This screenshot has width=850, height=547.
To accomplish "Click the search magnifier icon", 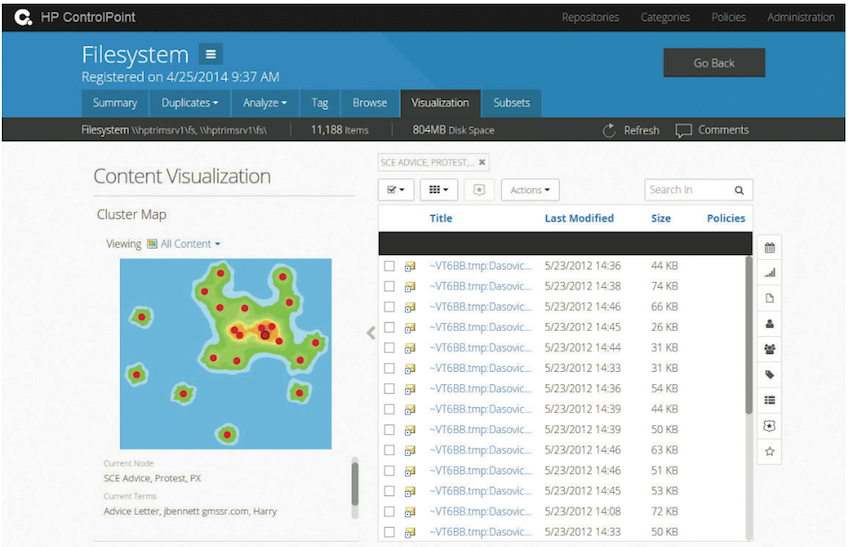I will (739, 190).
